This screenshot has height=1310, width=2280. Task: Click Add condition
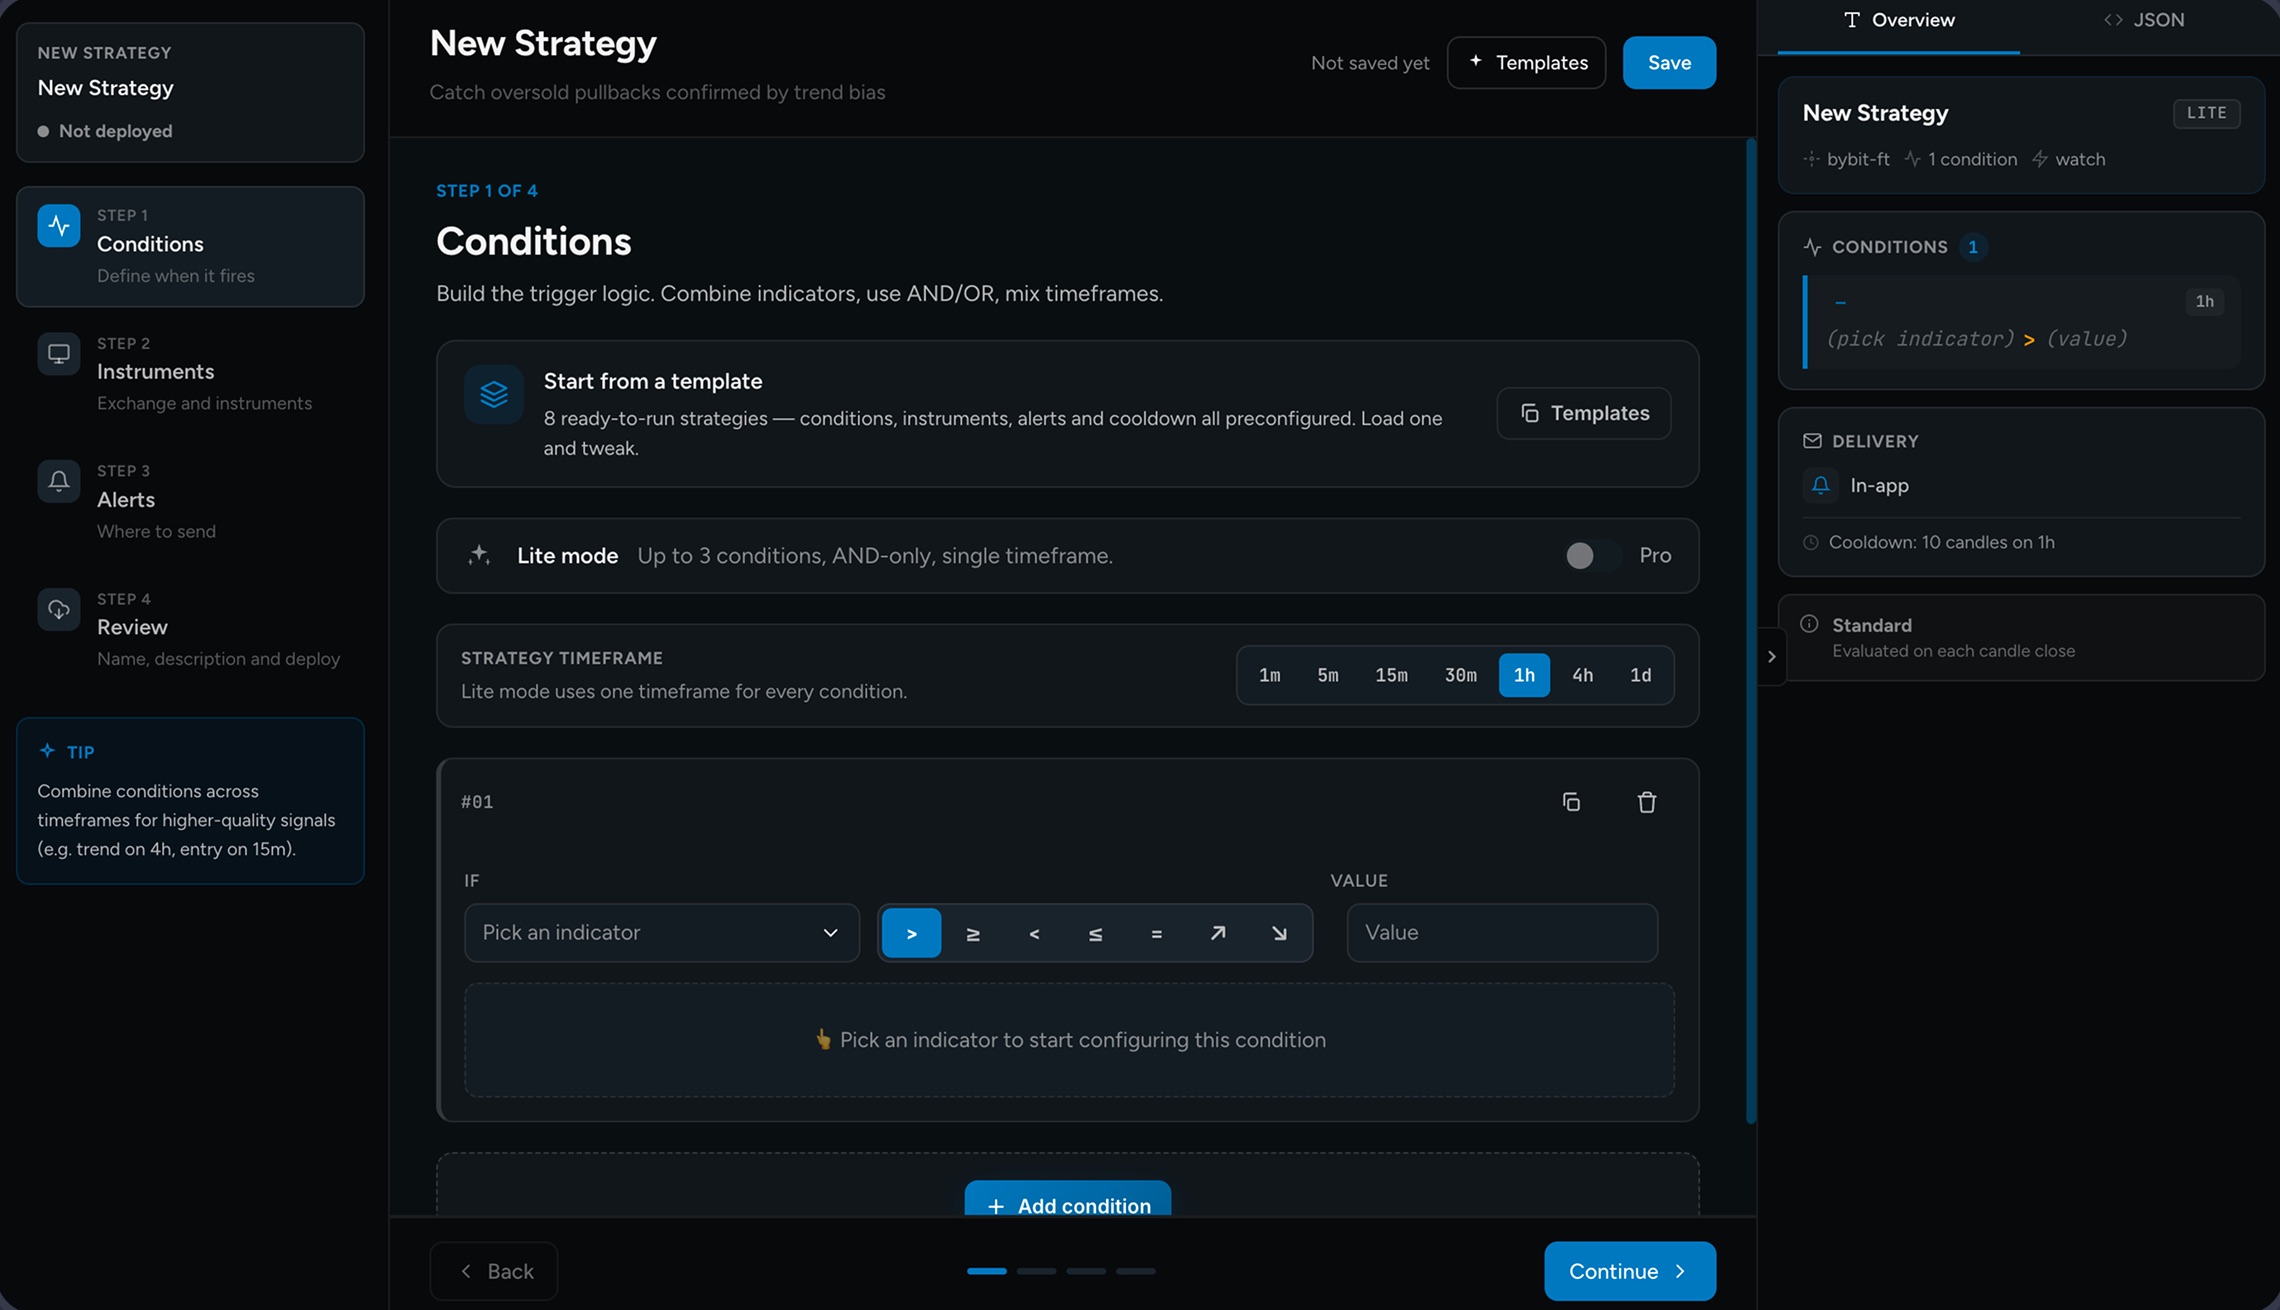(x=1068, y=1200)
